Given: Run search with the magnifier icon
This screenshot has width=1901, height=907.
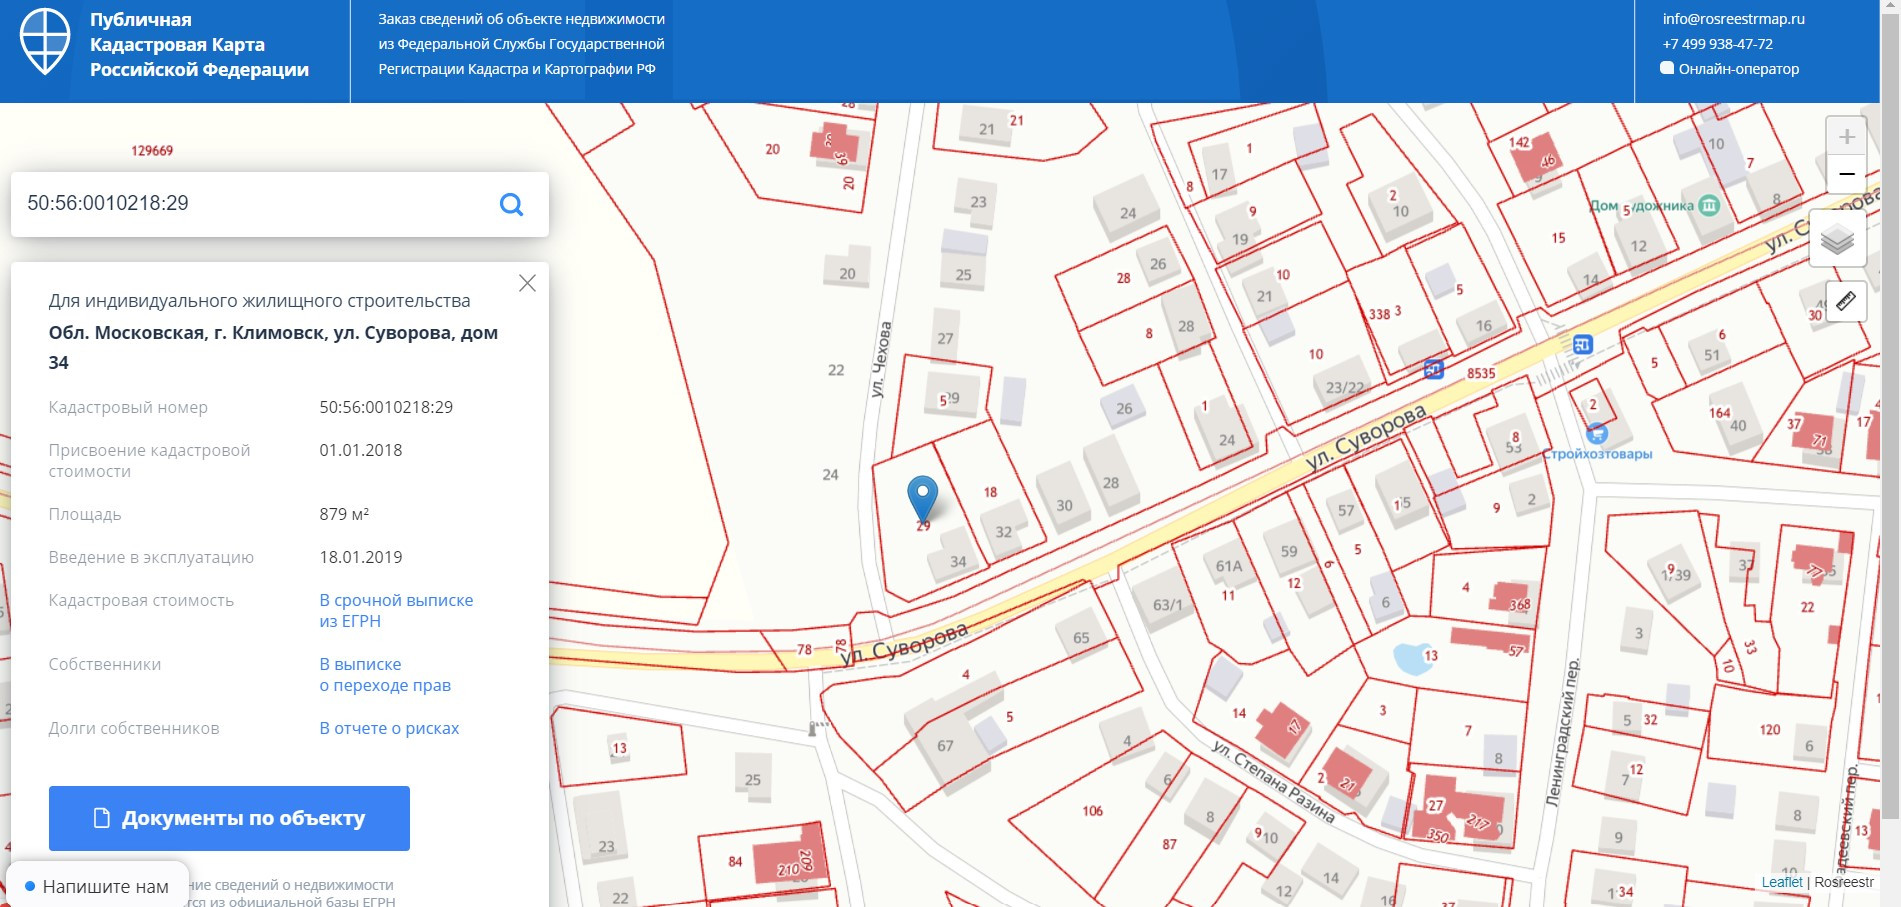Looking at the screenshot, I should point(511,204).
